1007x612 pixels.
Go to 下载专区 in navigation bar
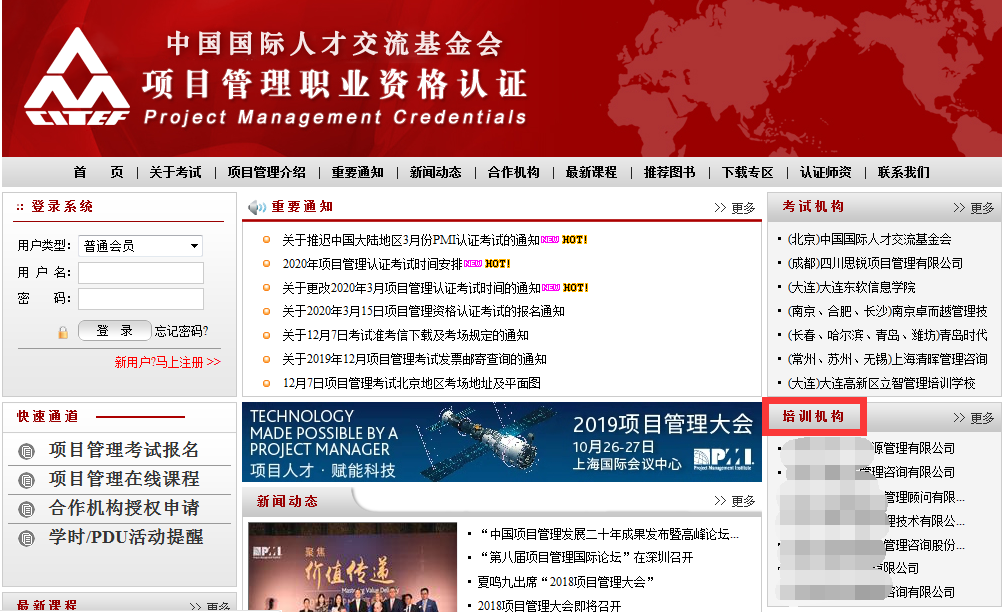coord(748,172)
